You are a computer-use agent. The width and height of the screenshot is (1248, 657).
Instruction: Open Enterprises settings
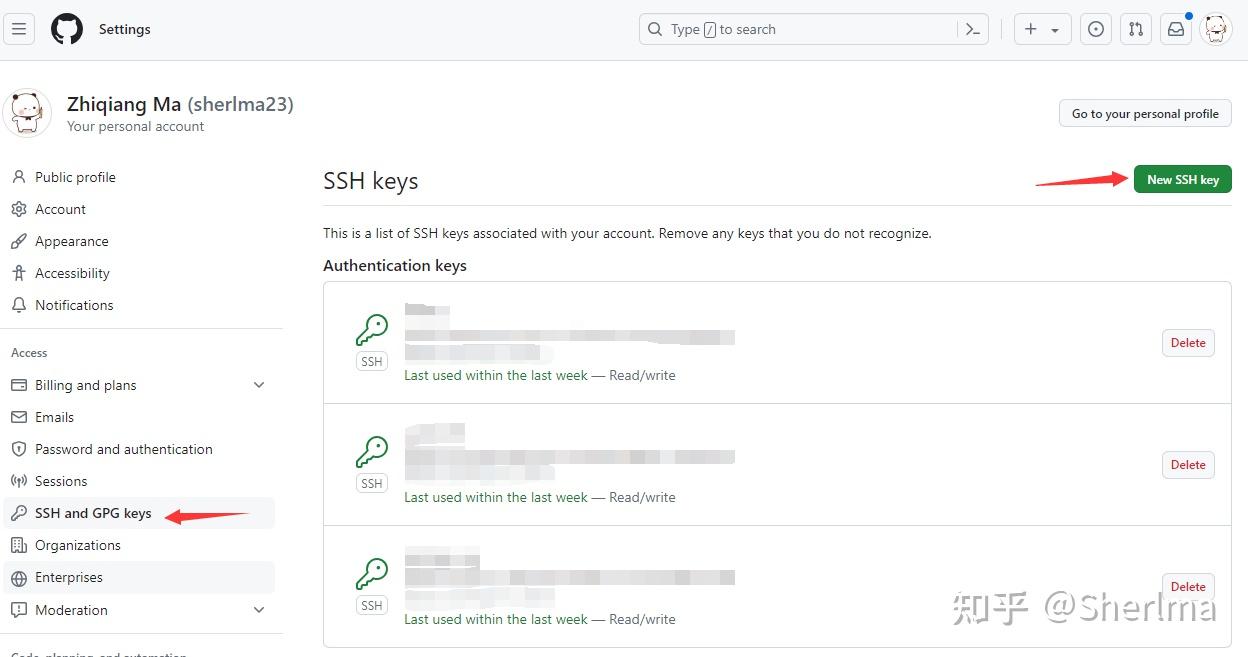pyautogui.click(x=140, y=577)
